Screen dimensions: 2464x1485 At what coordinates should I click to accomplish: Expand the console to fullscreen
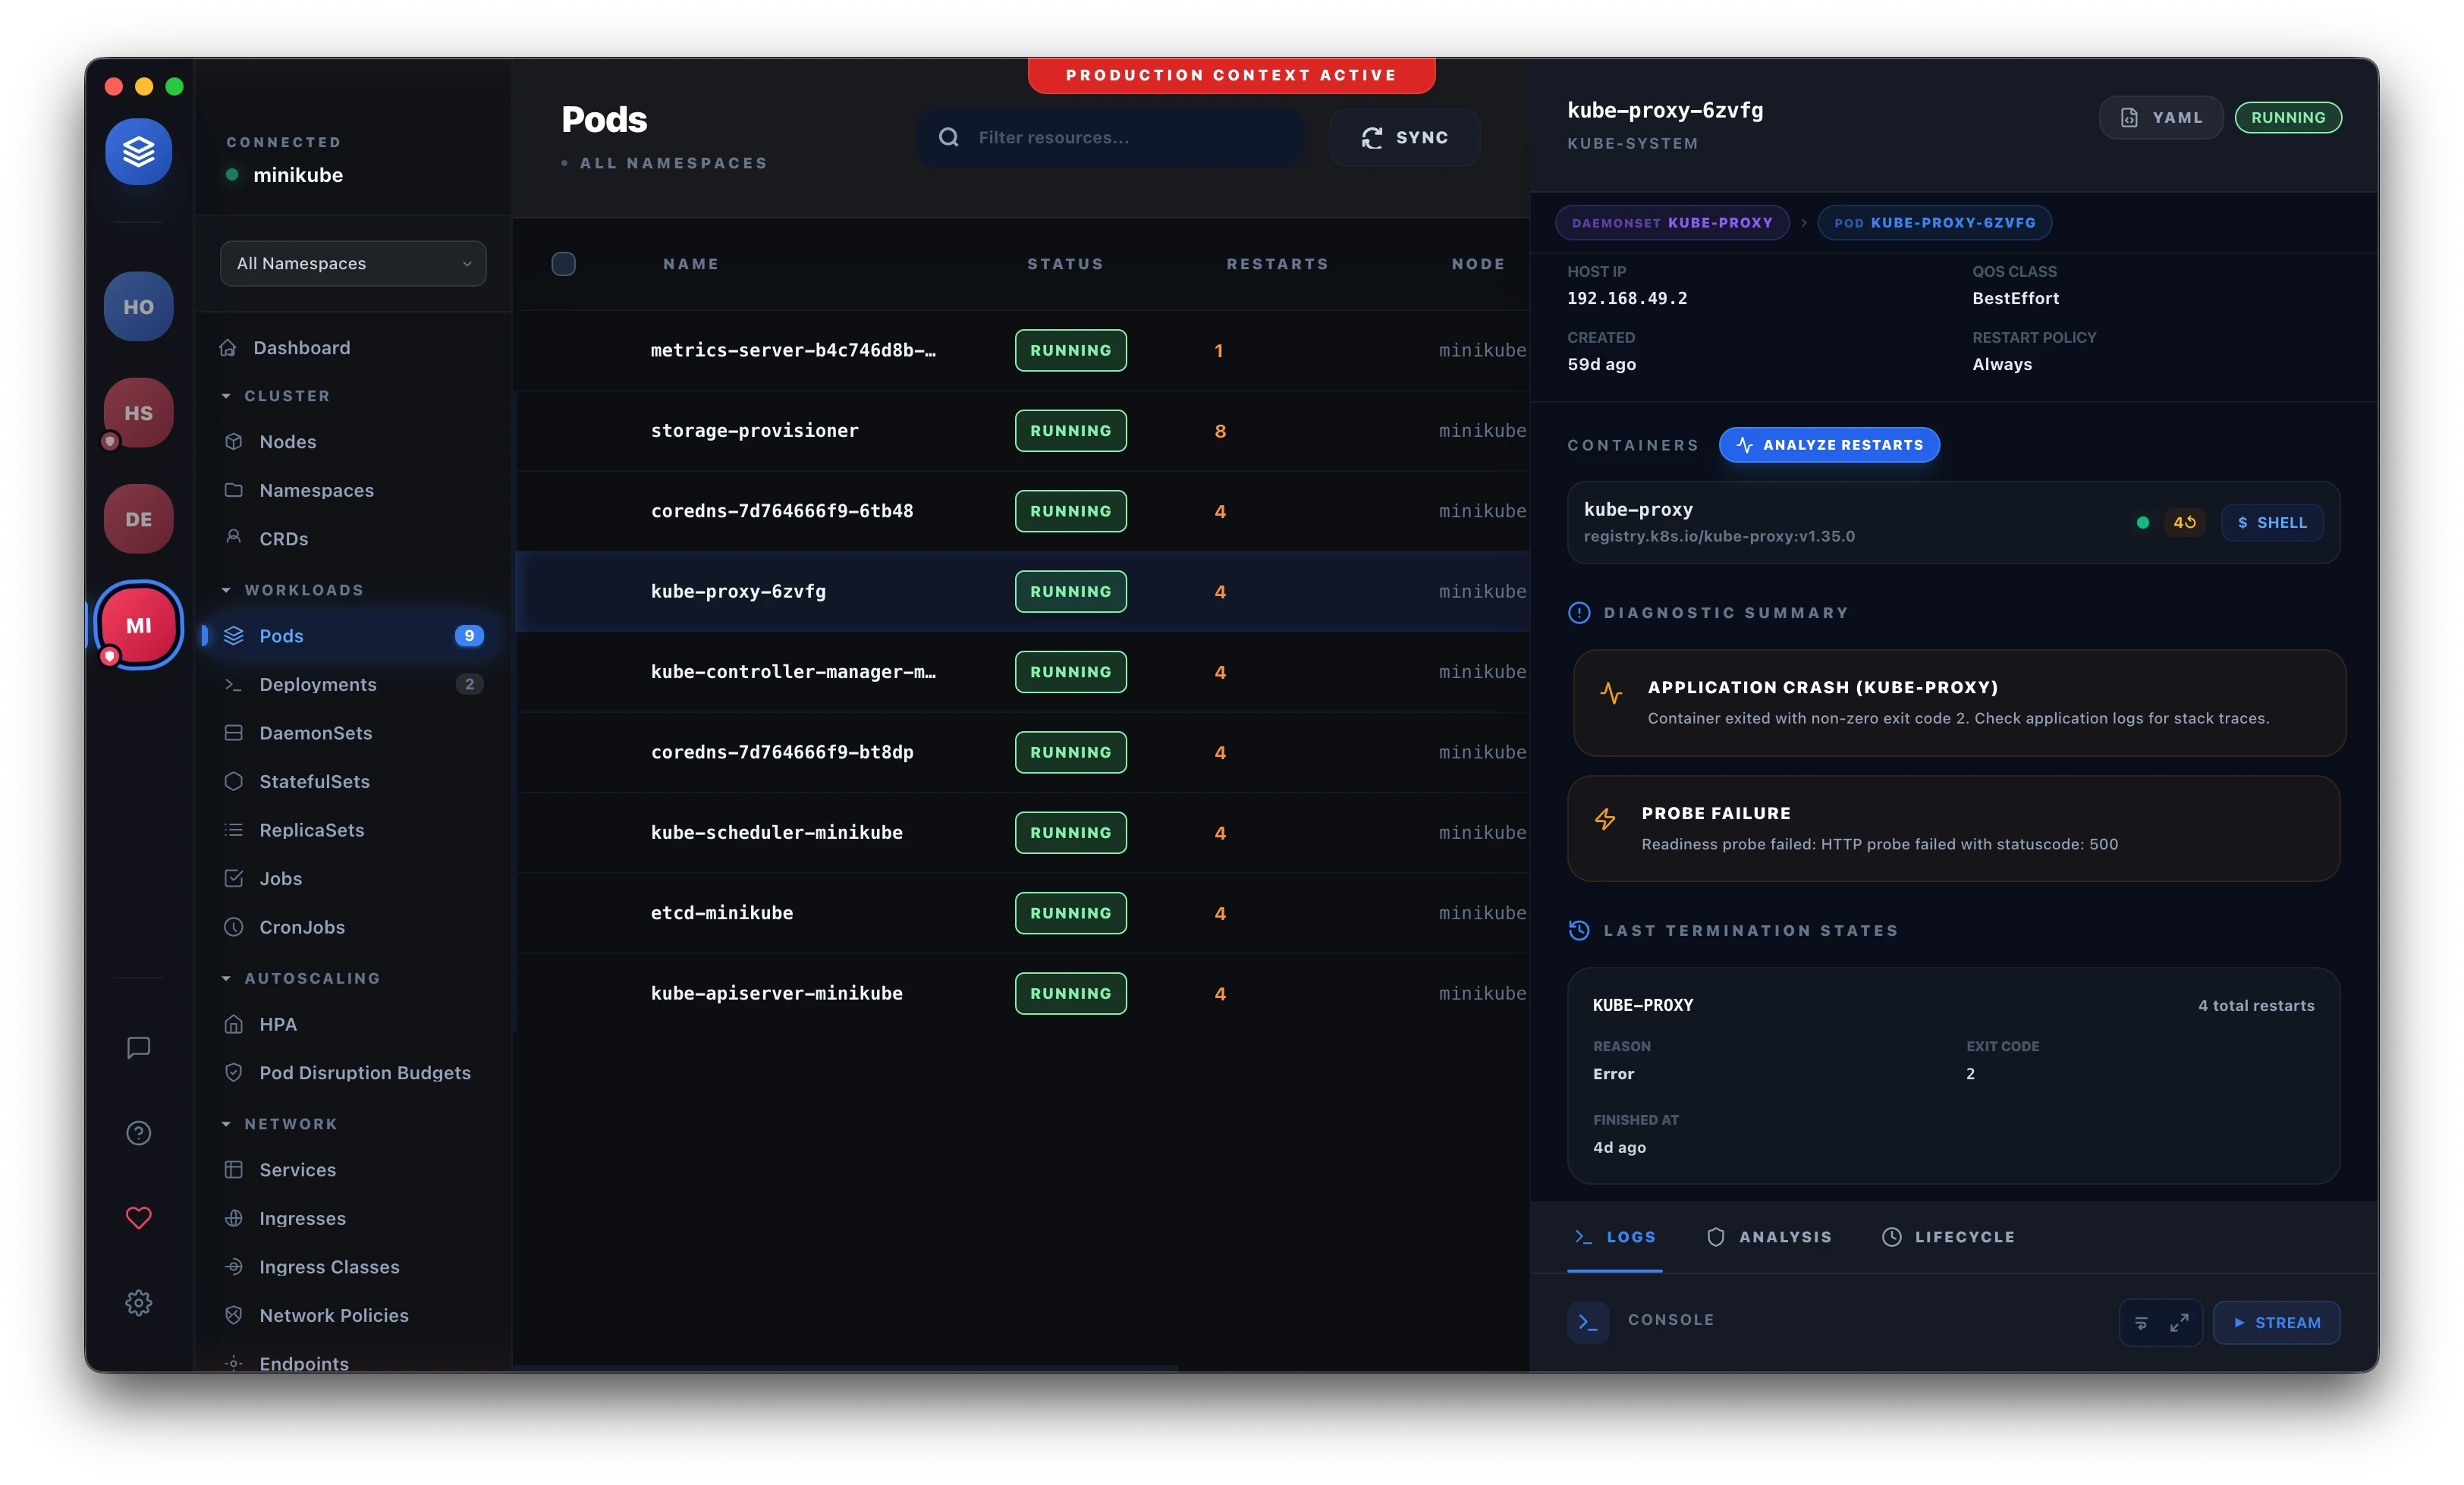[2179, 1323]
